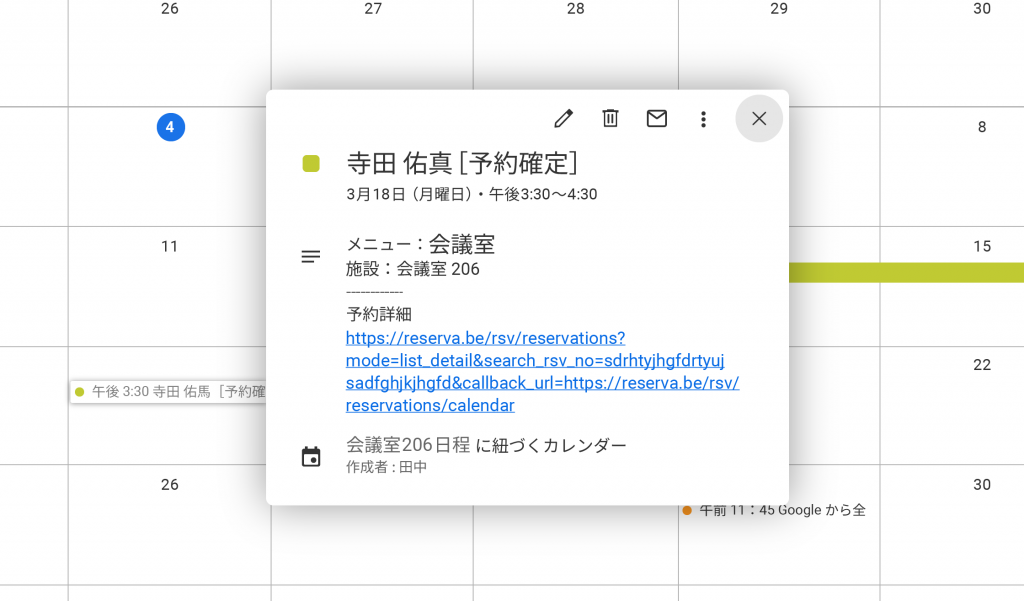Delete the event using trash icon
The width and height of the screenshot is (1024, 601).
[610, 119]
